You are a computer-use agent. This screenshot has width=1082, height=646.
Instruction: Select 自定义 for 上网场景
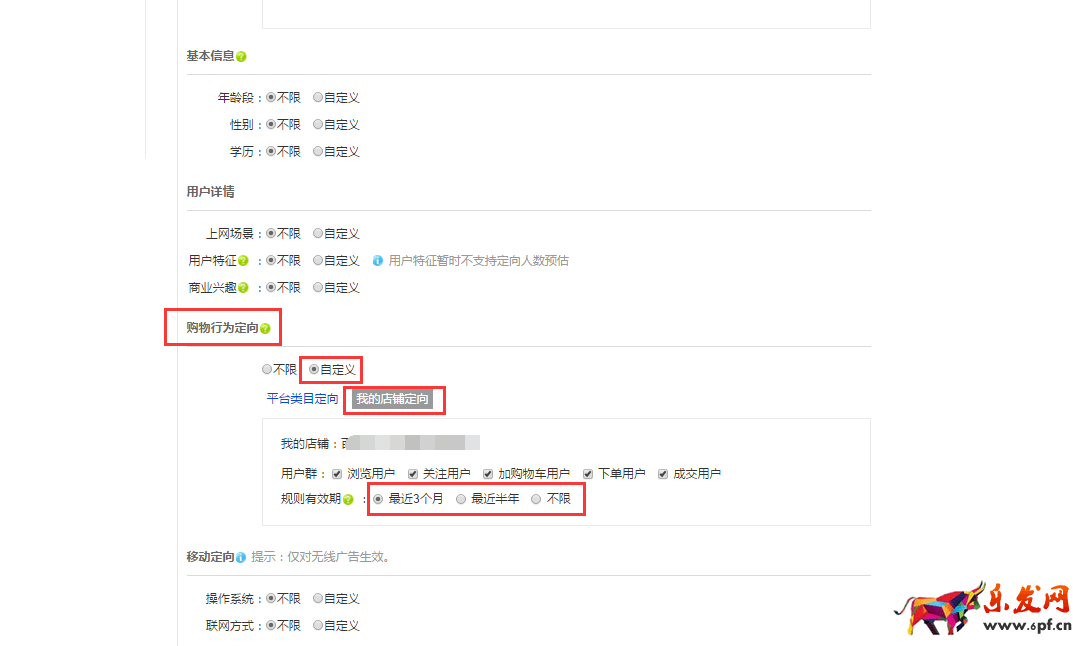click(318, 234)
